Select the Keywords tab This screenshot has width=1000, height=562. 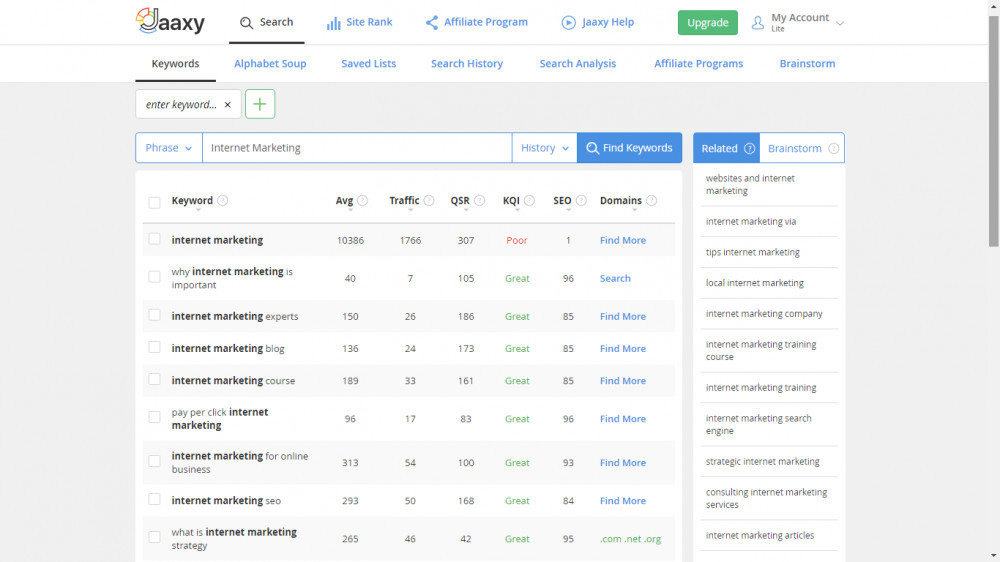pos(175,63)
